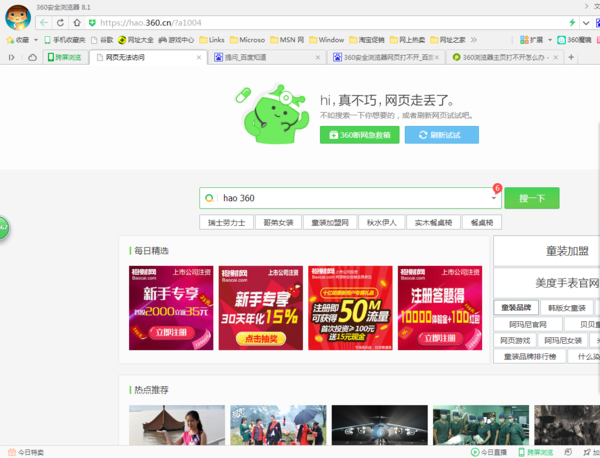Open the Microso bookmark folder
Screen dimensions: 600x458
coord(247,40)
